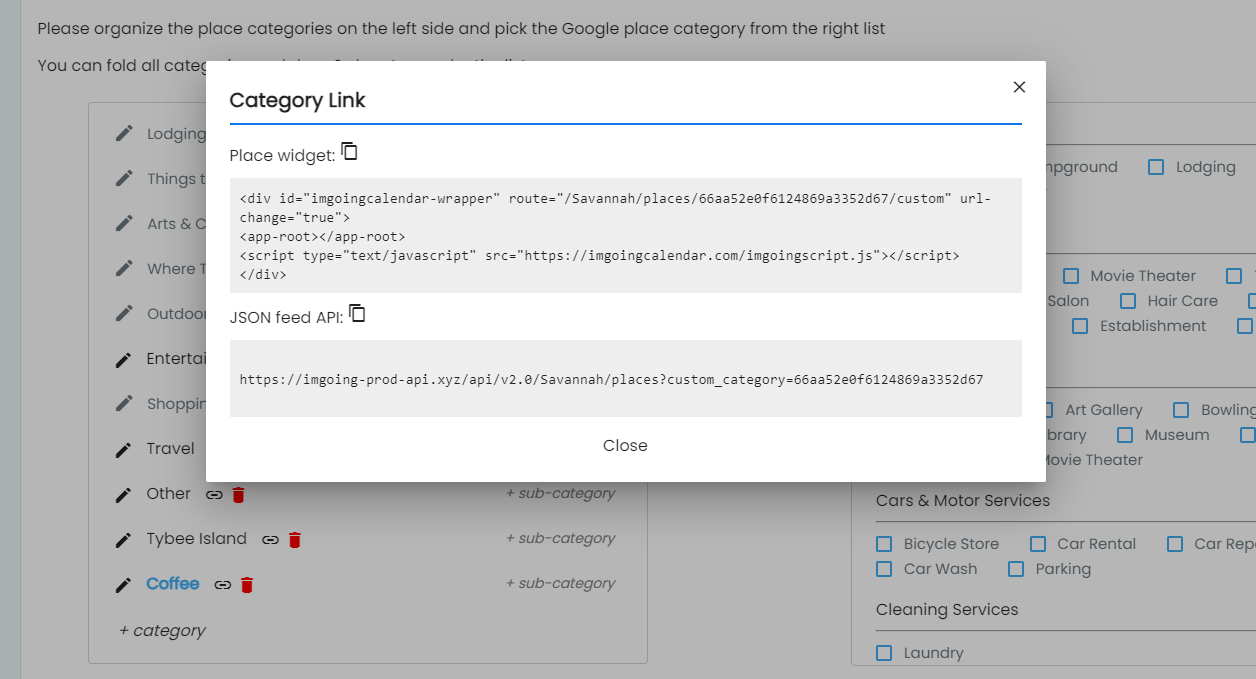
Task: Edit the Things category pencil icon
Action: pyautogui.click(x=124, y=178)
